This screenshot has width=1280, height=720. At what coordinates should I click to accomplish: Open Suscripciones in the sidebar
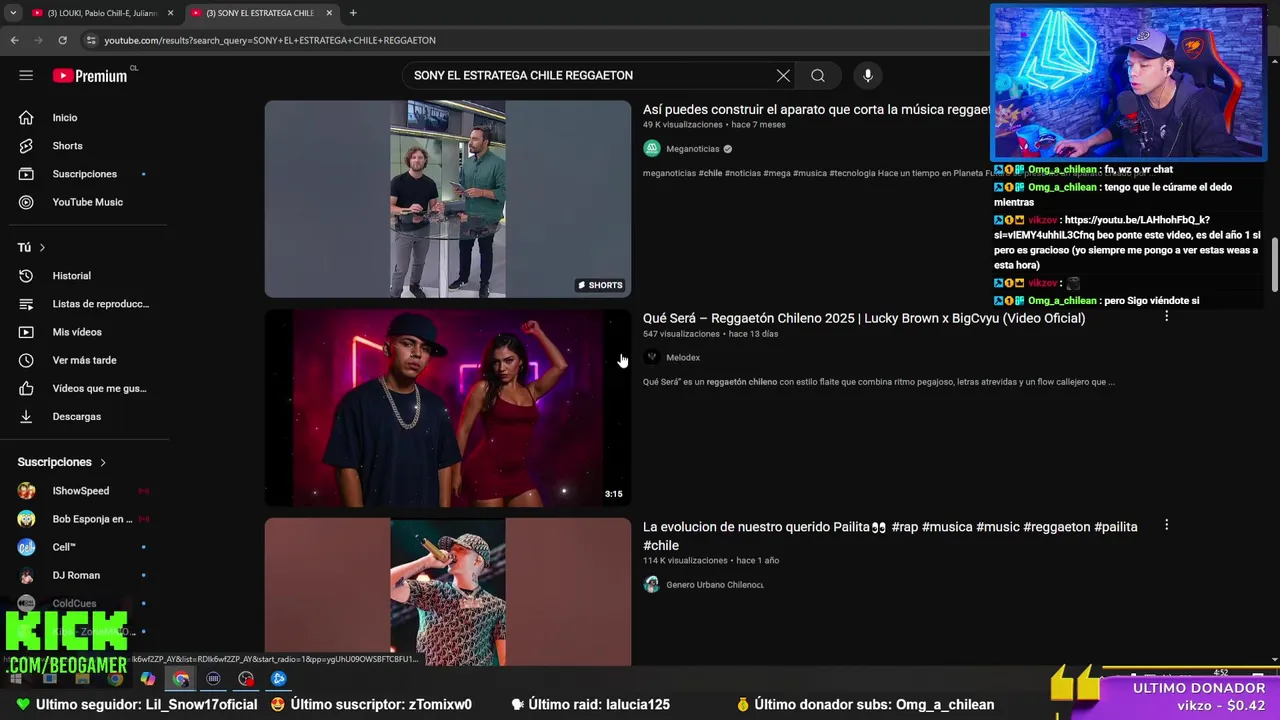coord(85,174)
